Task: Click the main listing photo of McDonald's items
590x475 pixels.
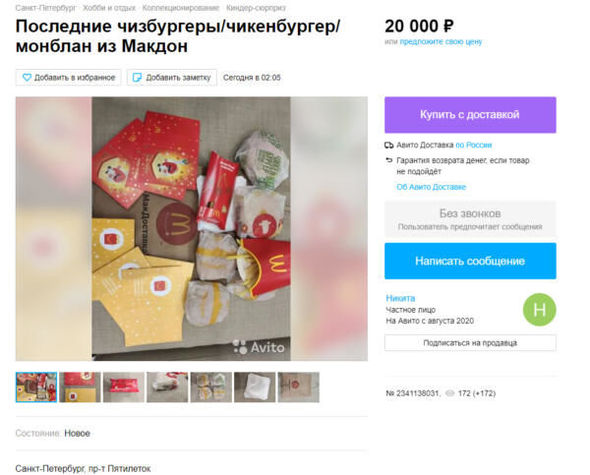Action: pyautogui.click(x=192, y=229)
